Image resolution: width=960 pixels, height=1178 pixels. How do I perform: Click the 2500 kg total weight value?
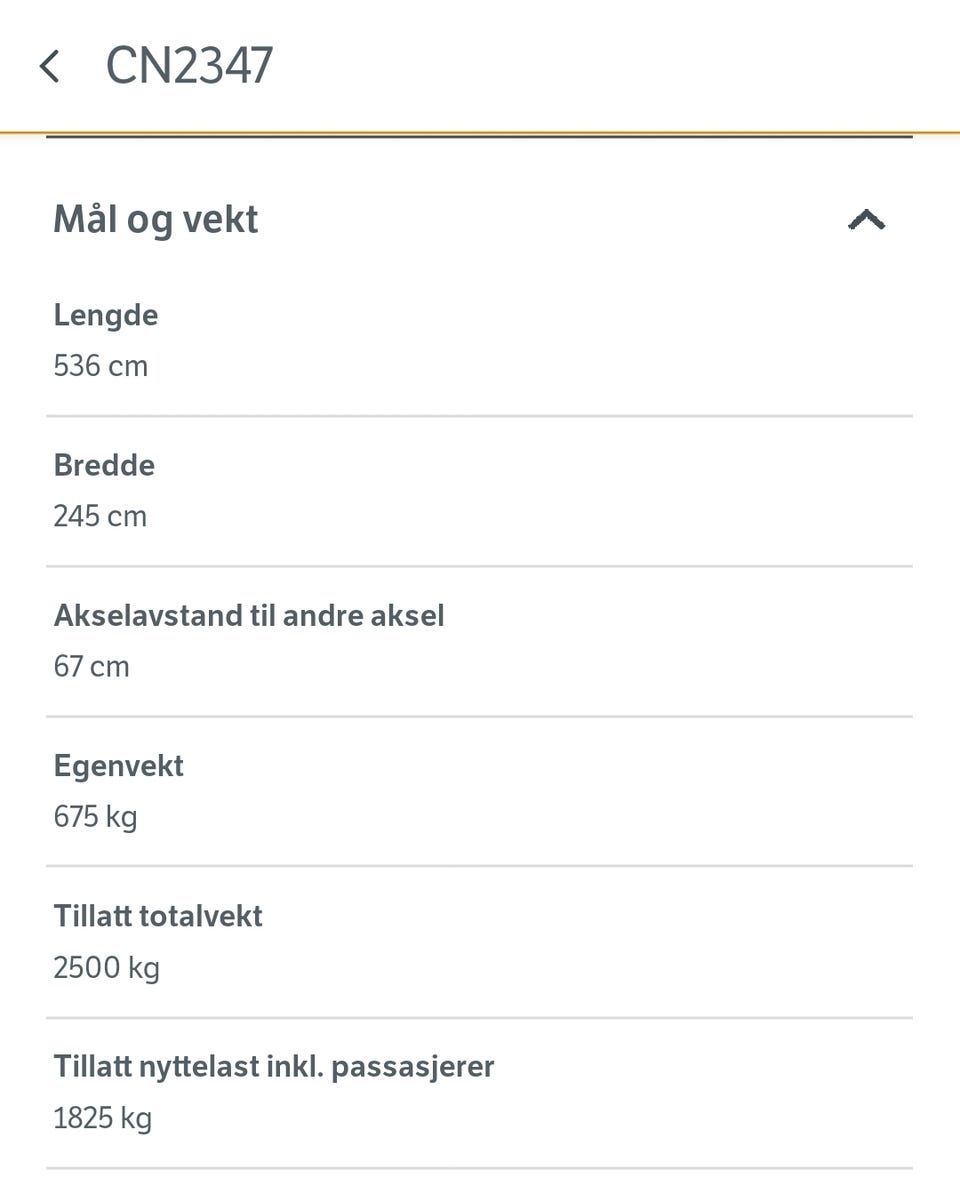[106, 968]
